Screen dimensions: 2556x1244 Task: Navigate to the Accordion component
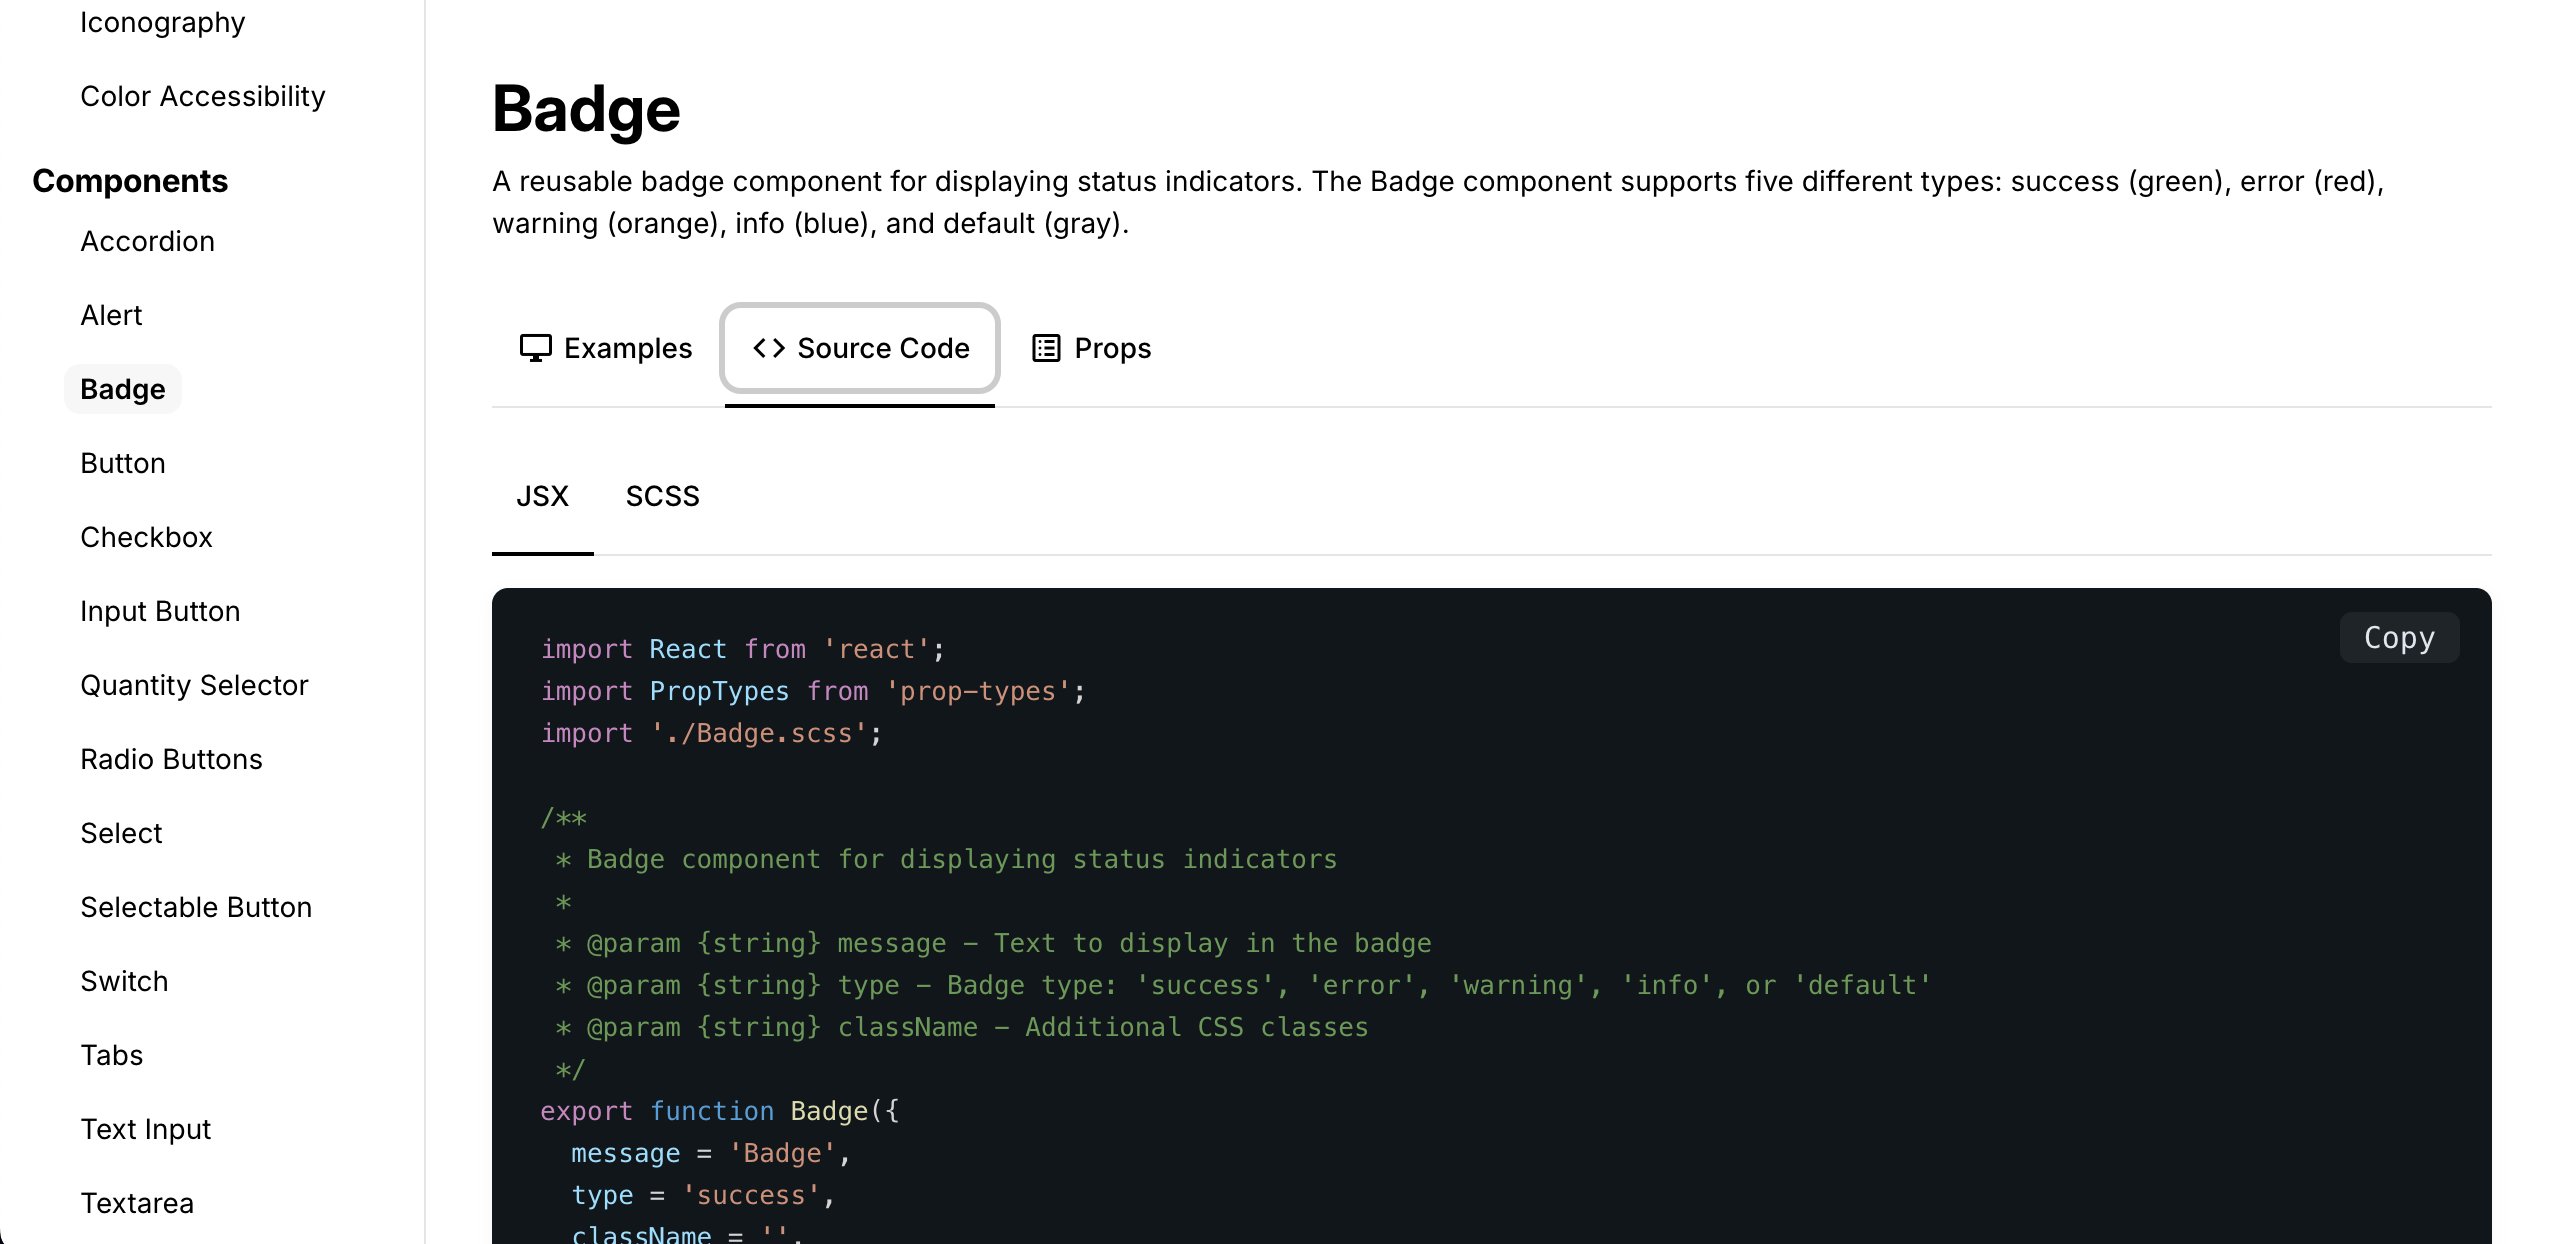pyautogui.click(x=147, y=241)
